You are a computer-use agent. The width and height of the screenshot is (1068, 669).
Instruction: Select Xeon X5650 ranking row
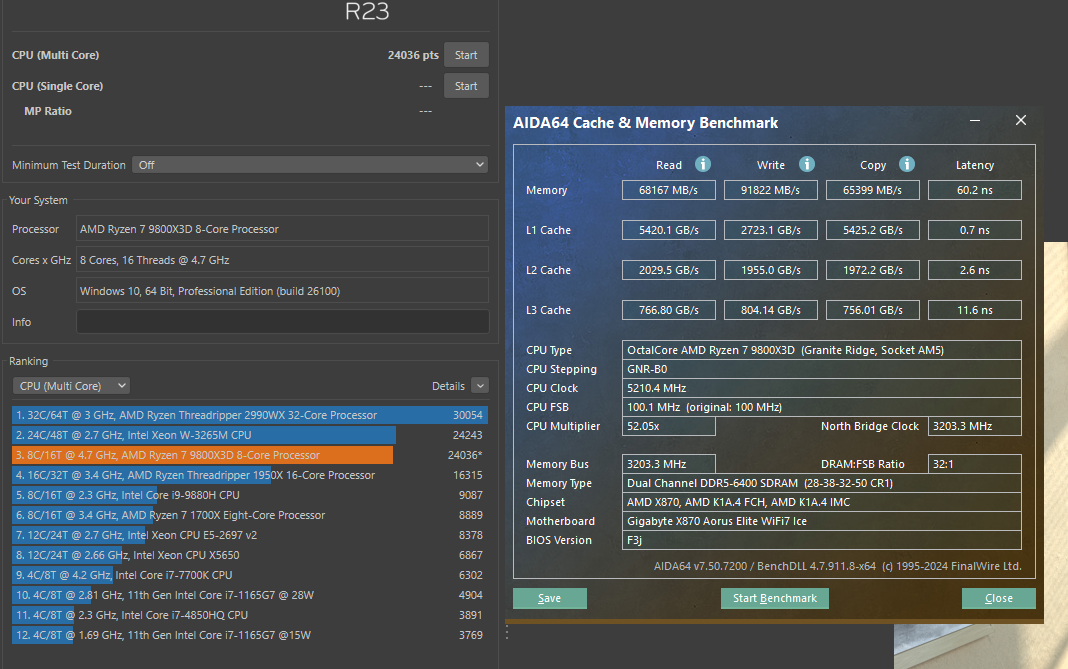click(x=249, y=555)
